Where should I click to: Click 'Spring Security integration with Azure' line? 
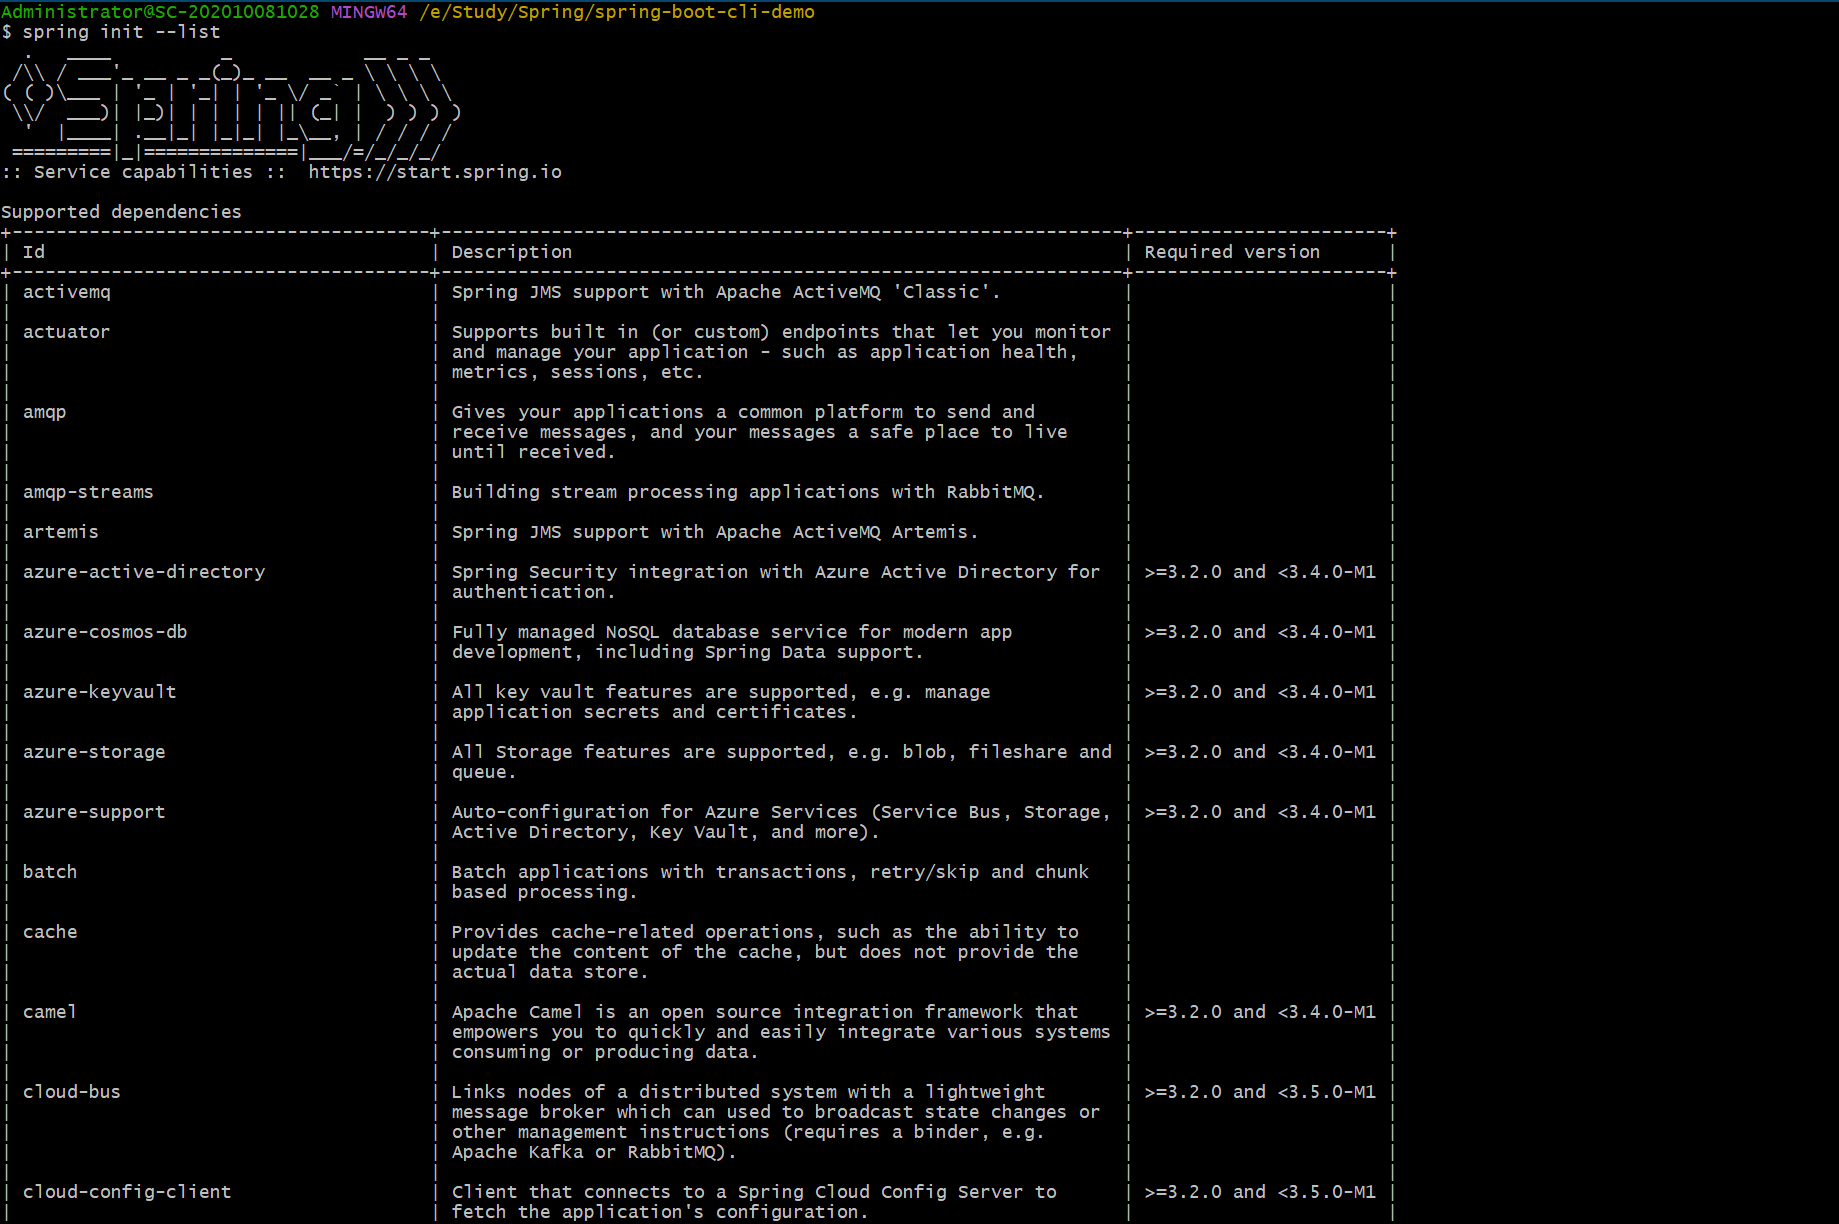click(x=776, y=572)
